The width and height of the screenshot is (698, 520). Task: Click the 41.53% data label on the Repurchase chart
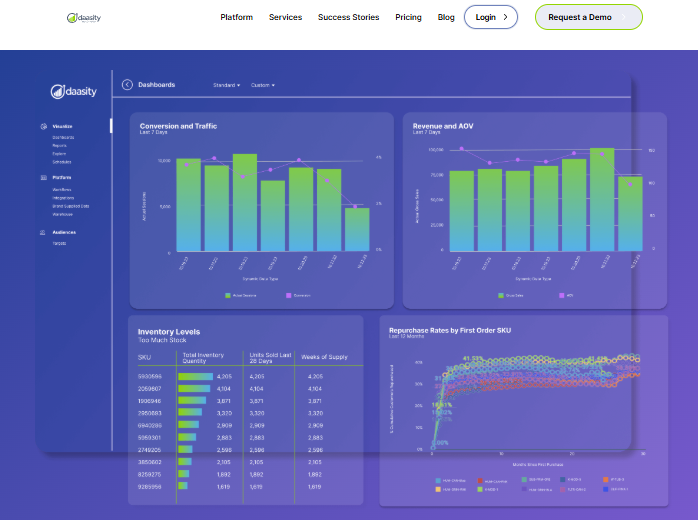coord(473,358)
